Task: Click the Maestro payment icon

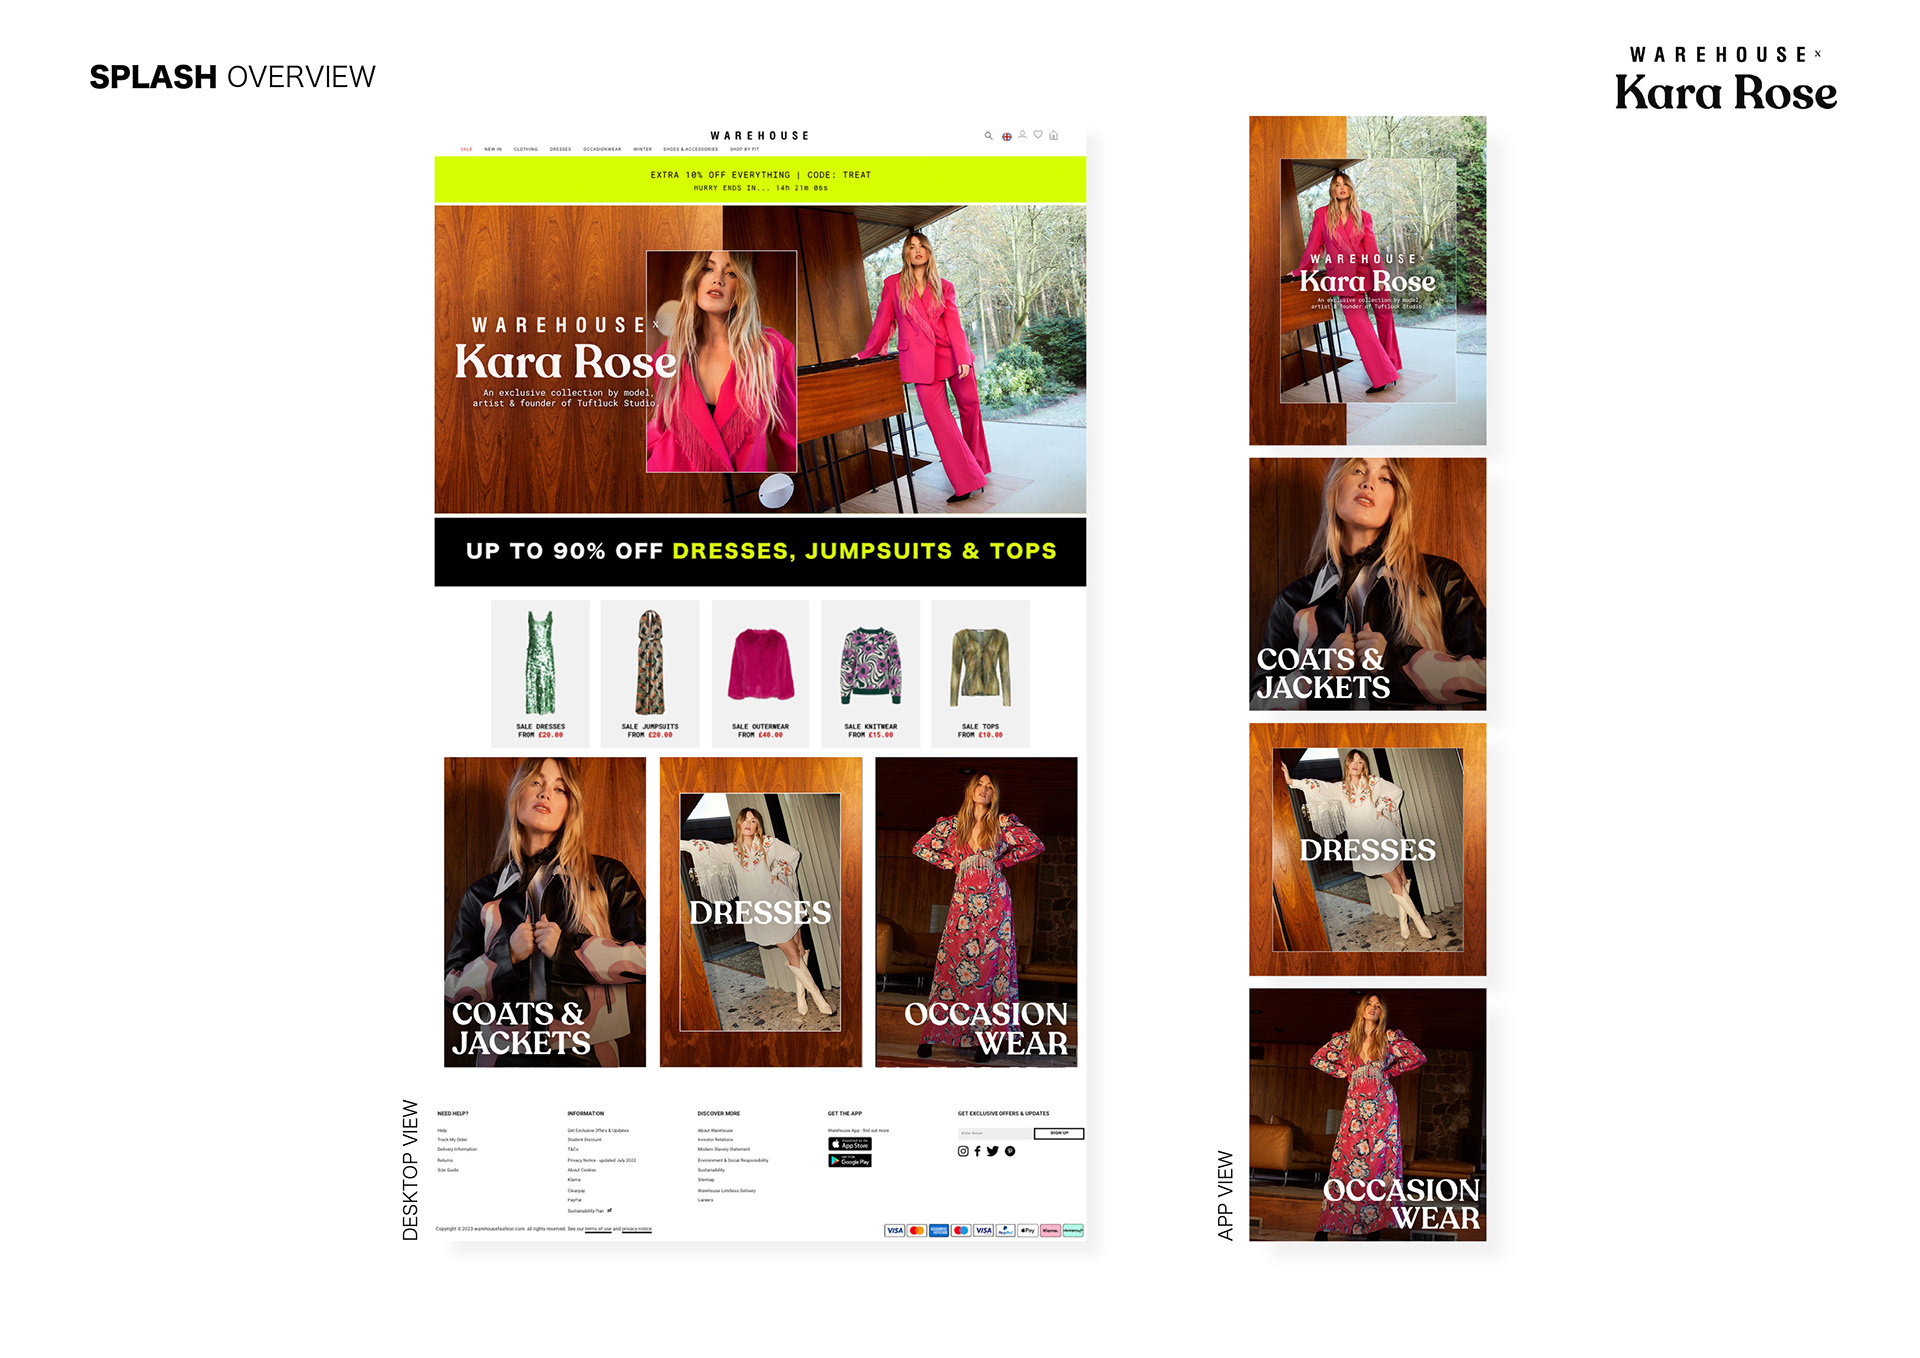Action: [961, 1231]
